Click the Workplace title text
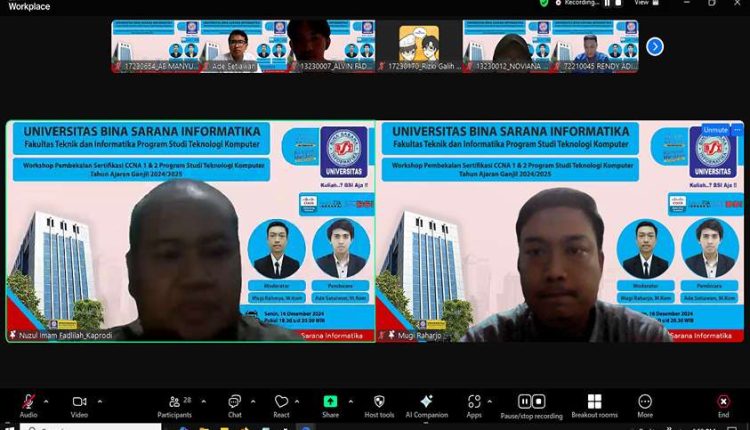Screen dimensions: 750x430 click(29, 6)
